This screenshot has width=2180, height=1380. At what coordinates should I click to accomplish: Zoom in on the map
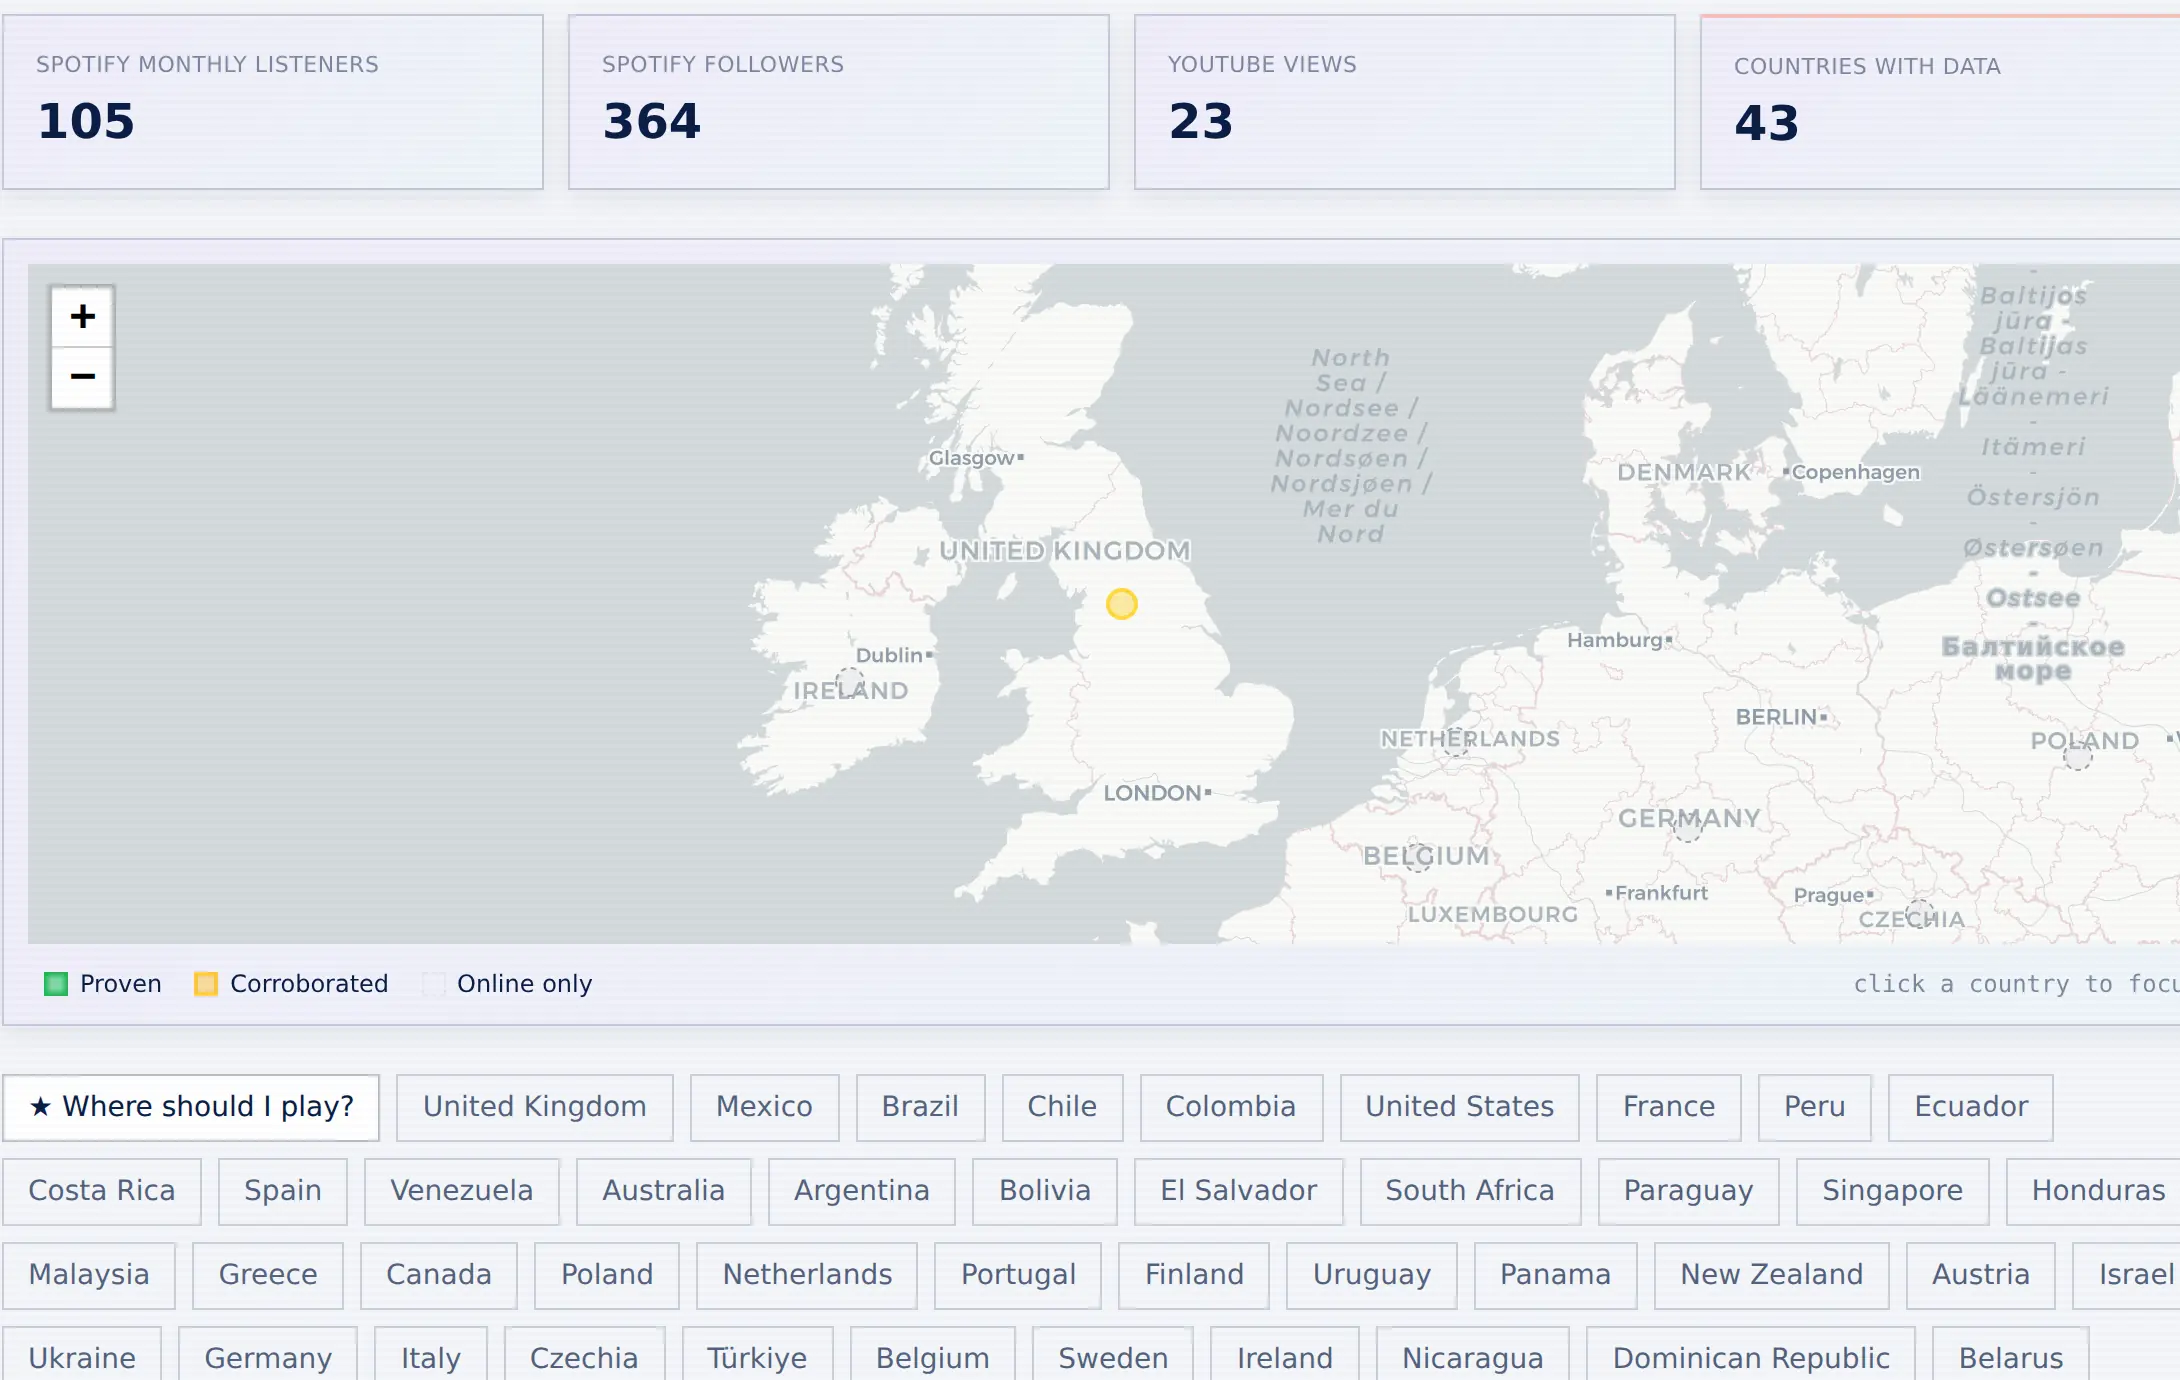pos(82,317)
